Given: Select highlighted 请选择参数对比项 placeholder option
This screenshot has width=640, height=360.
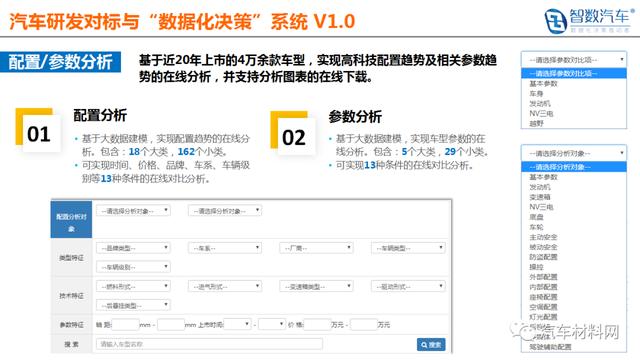Looking at the screenshot, I should pos(574,73).
